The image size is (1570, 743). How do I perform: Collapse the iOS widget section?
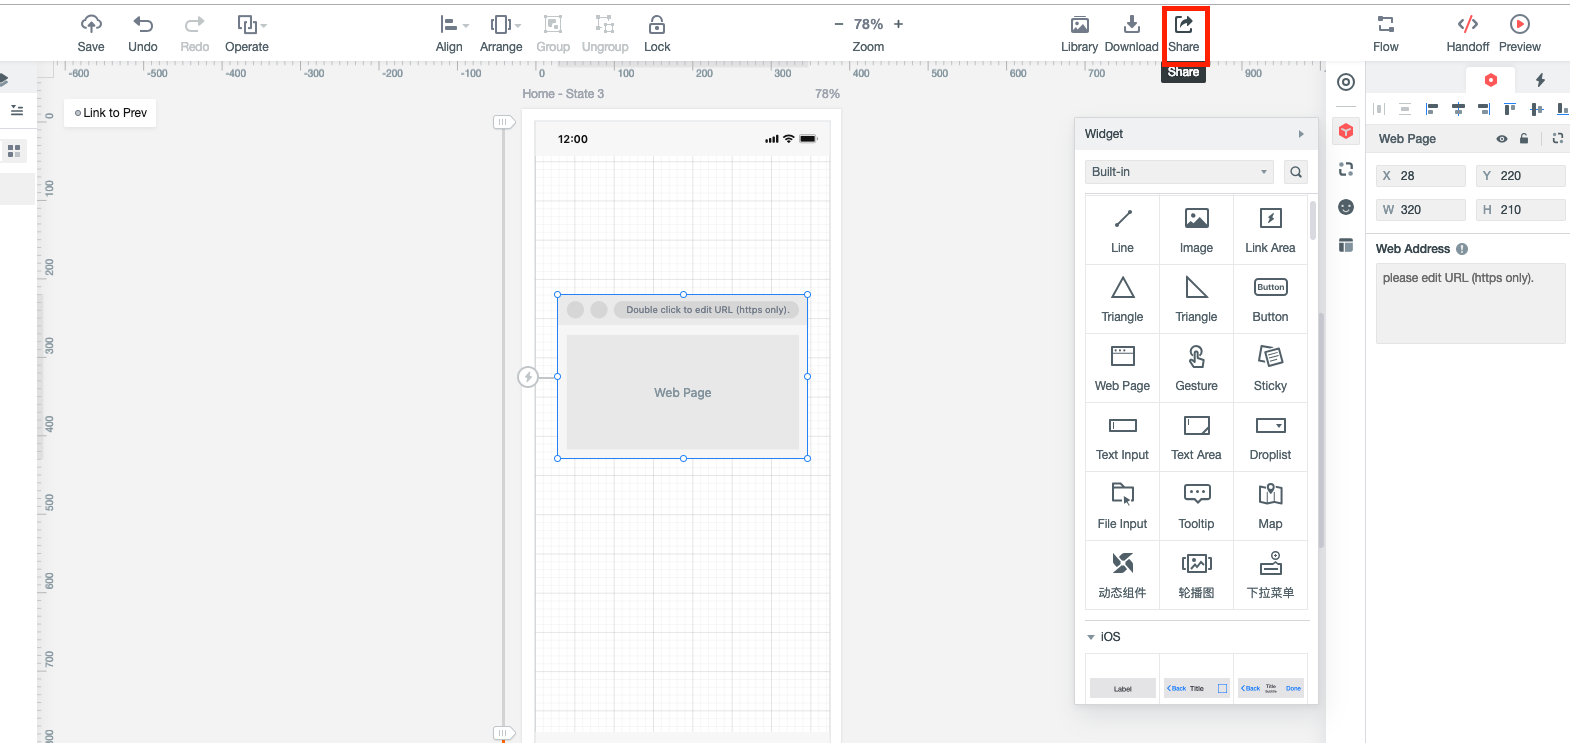coord(1091,637)
